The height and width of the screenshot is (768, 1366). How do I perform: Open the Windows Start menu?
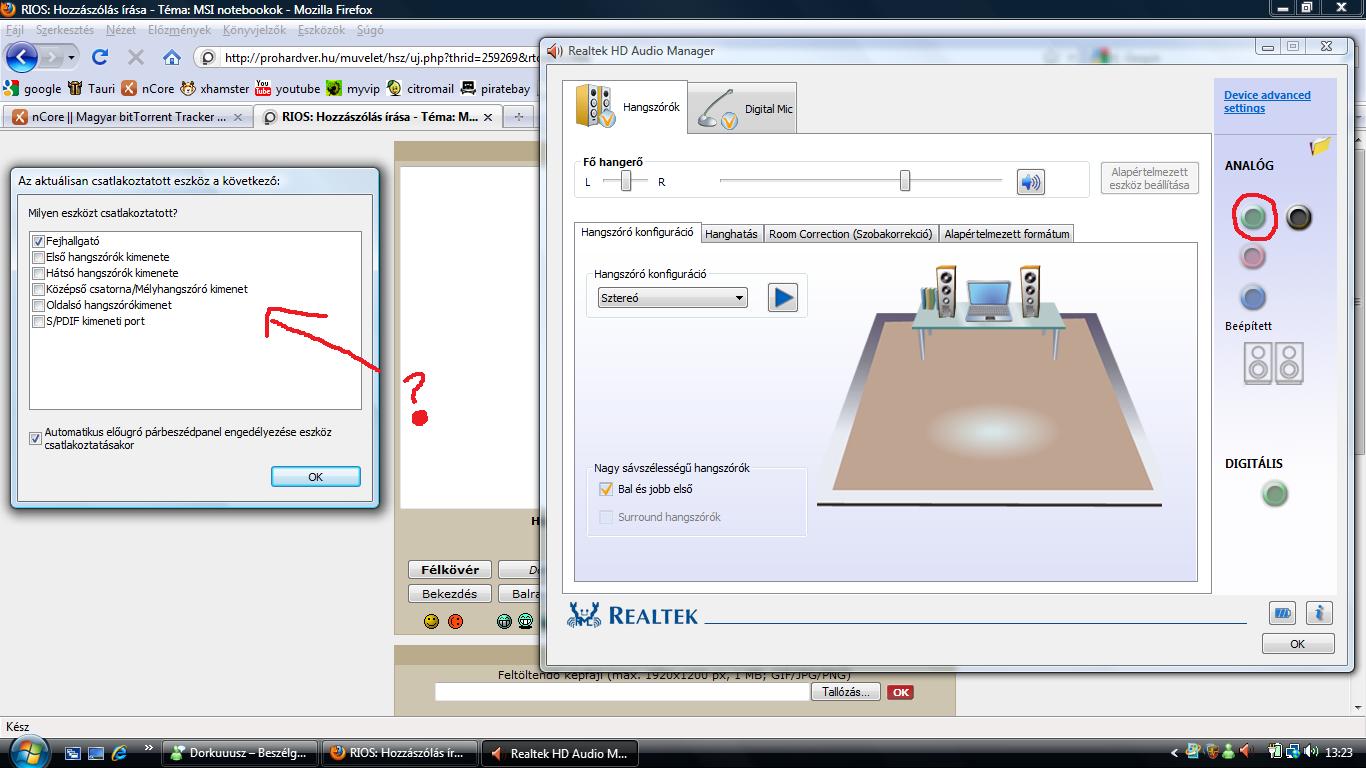27,752
